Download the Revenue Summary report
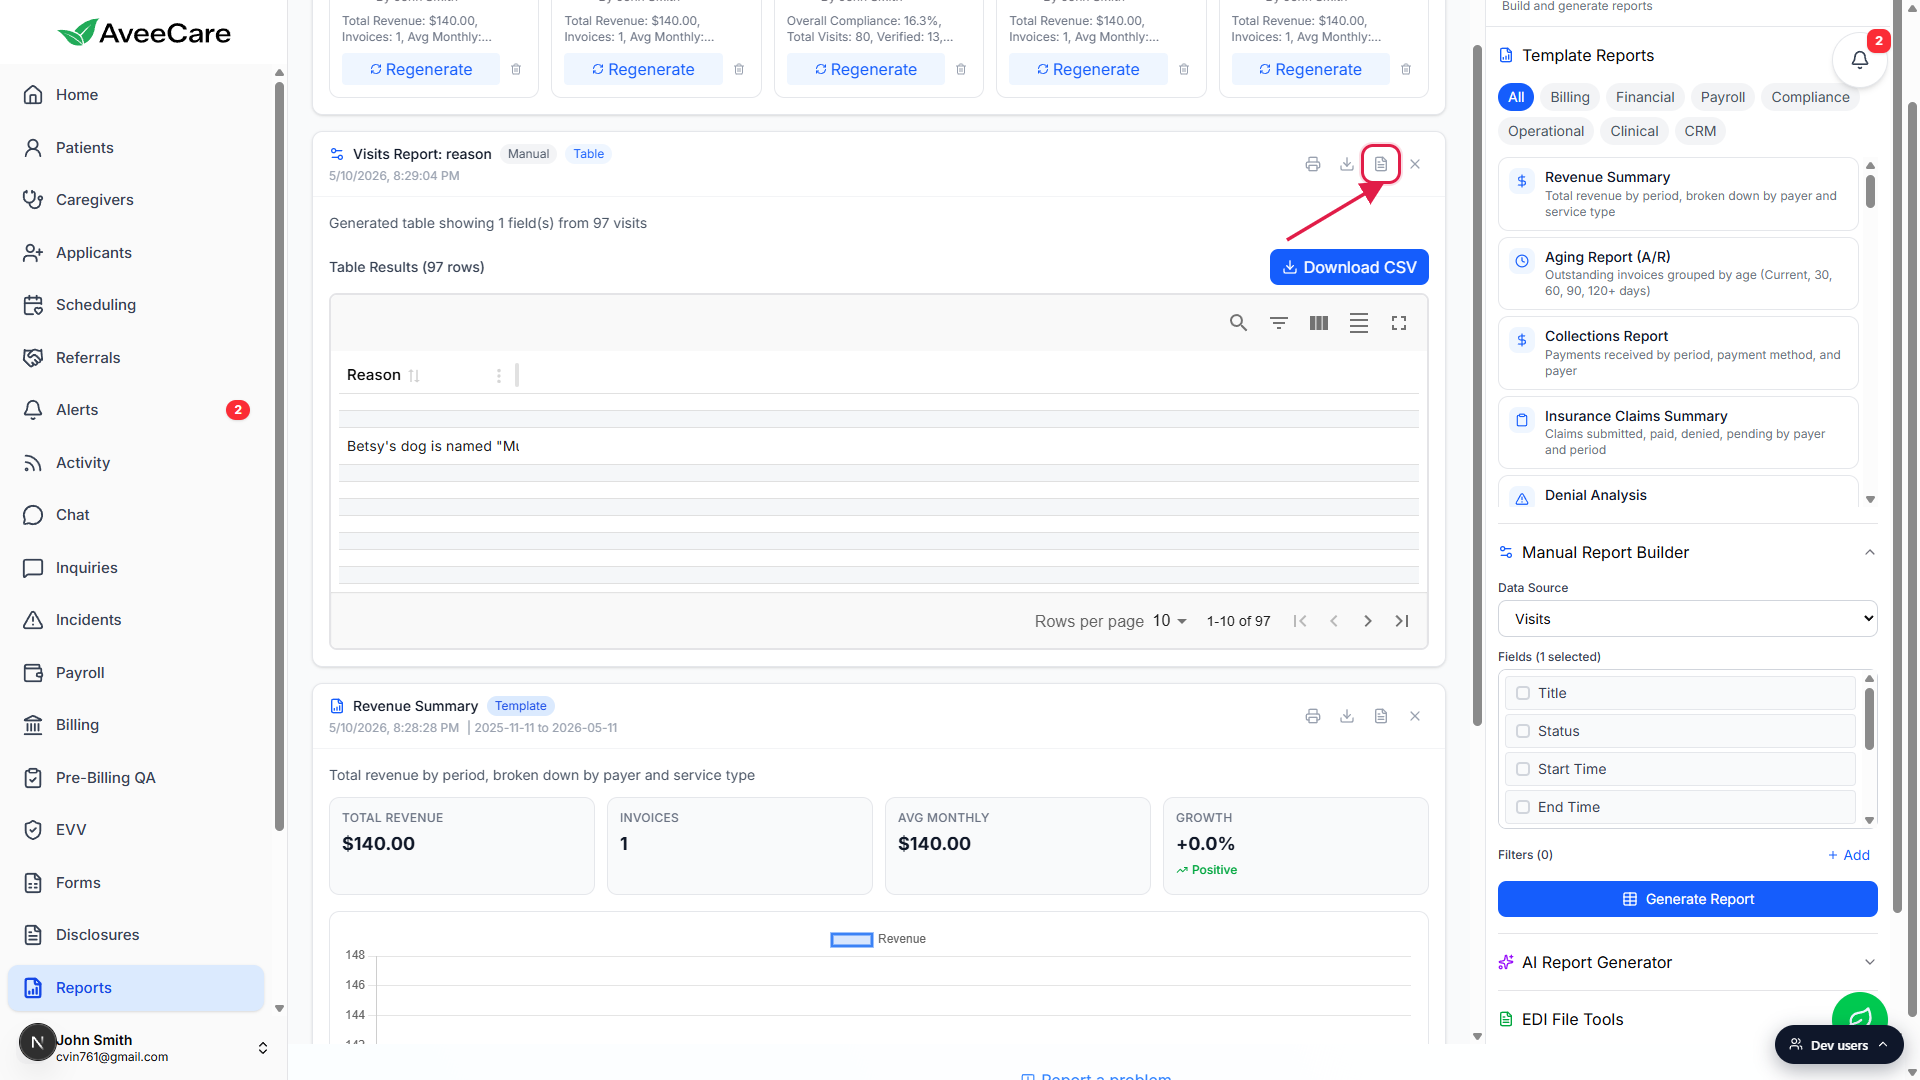1920x1080 pixels. [x=1347, y=716]
